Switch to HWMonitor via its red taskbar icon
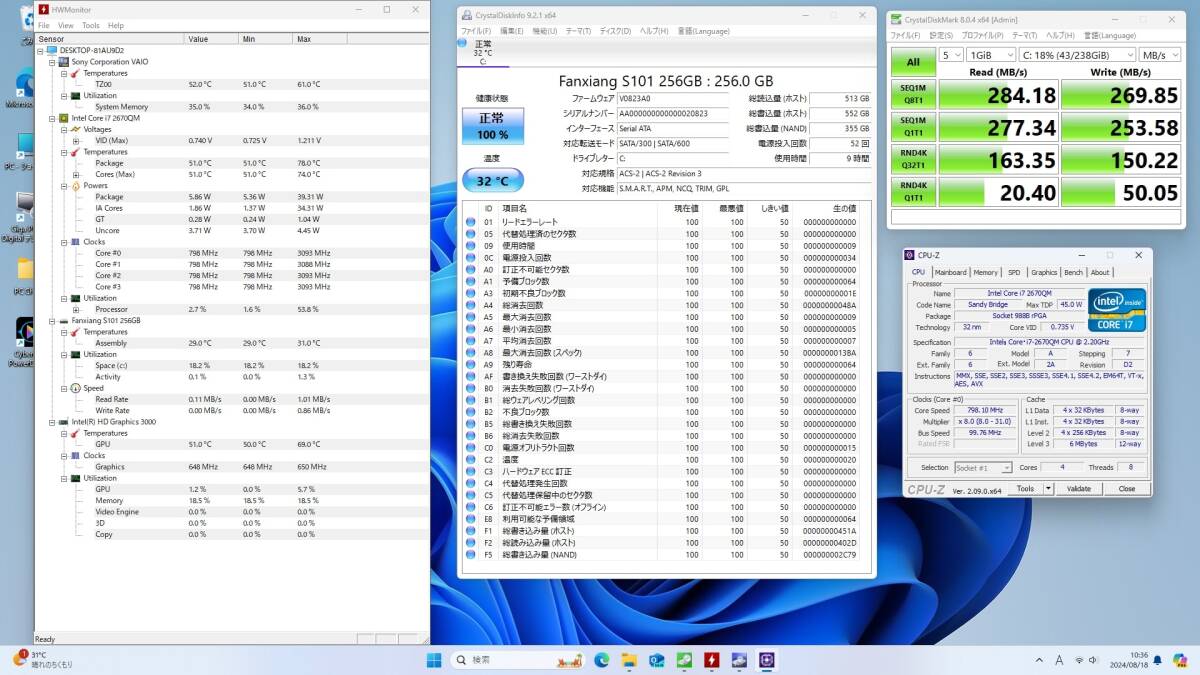Screen dimensions: 1200x675 click(x=711, y=660)
